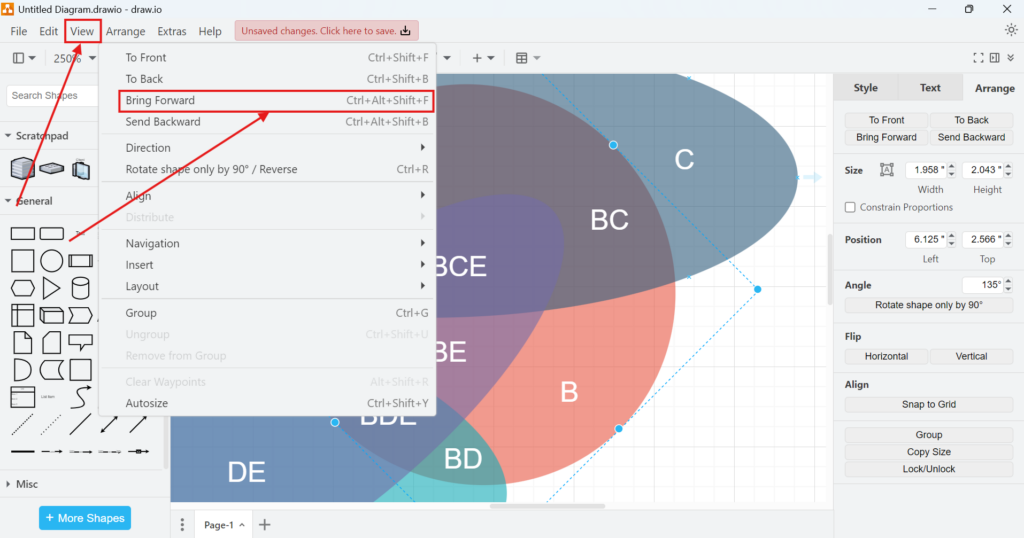Select the callout speech bubble shape
1024x538 pixels.
point(80,342)
